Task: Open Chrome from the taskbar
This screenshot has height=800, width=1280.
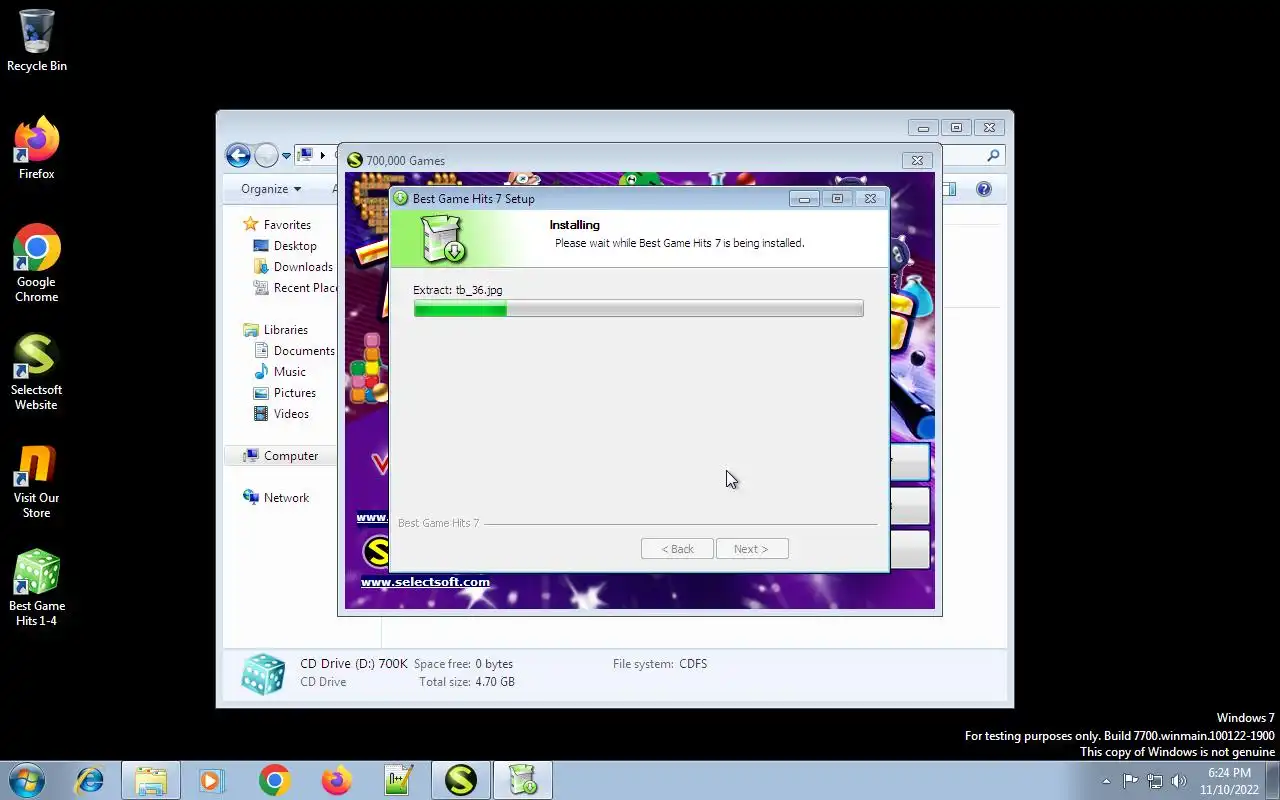Action: click(x=274, y=780)
